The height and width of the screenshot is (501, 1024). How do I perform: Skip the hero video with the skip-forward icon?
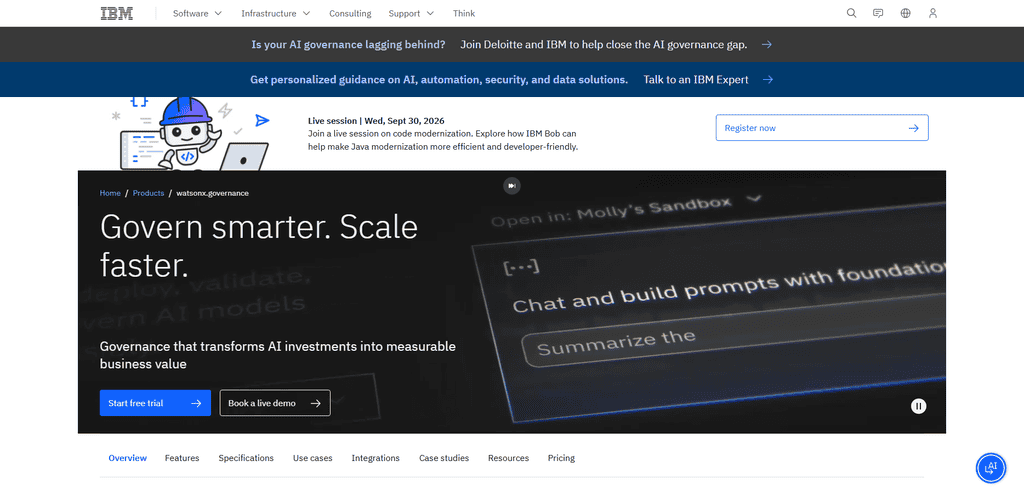click(512, 186)
